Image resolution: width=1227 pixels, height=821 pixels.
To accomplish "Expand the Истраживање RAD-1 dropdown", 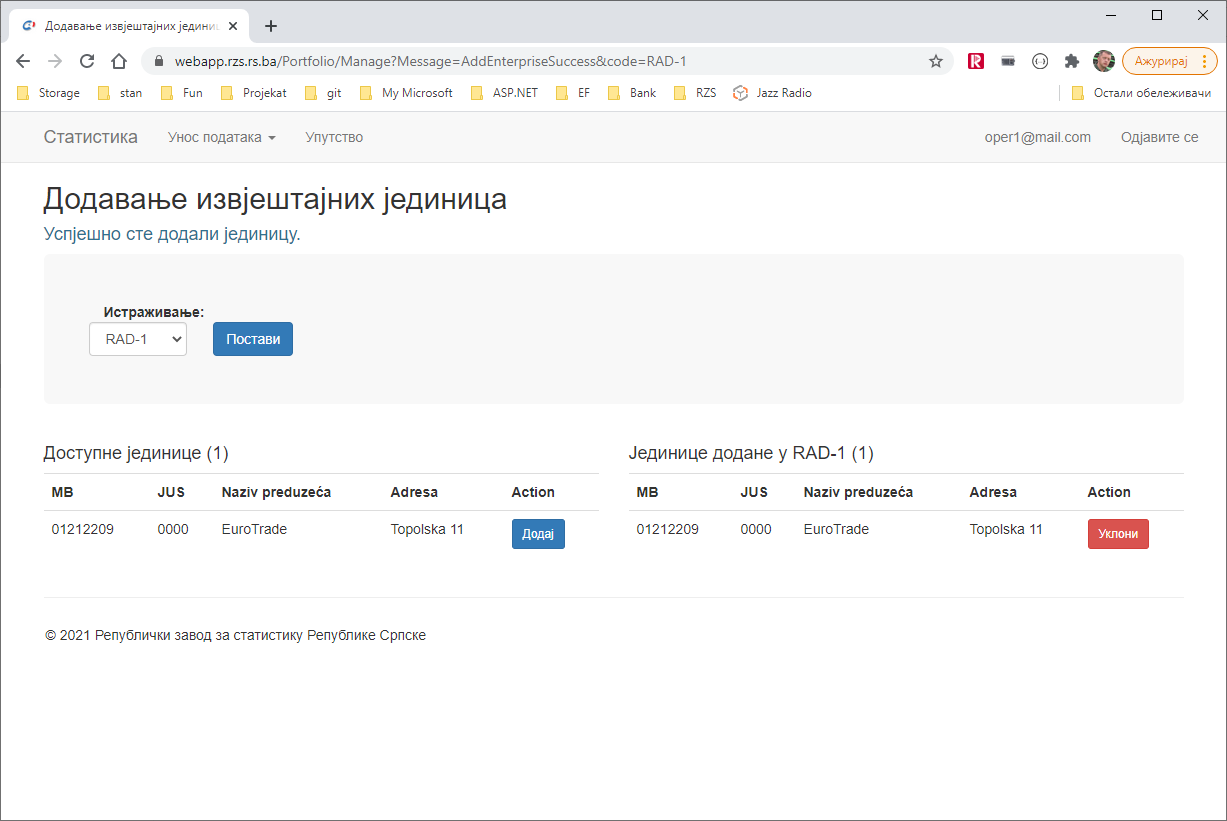I will point(138,339).
